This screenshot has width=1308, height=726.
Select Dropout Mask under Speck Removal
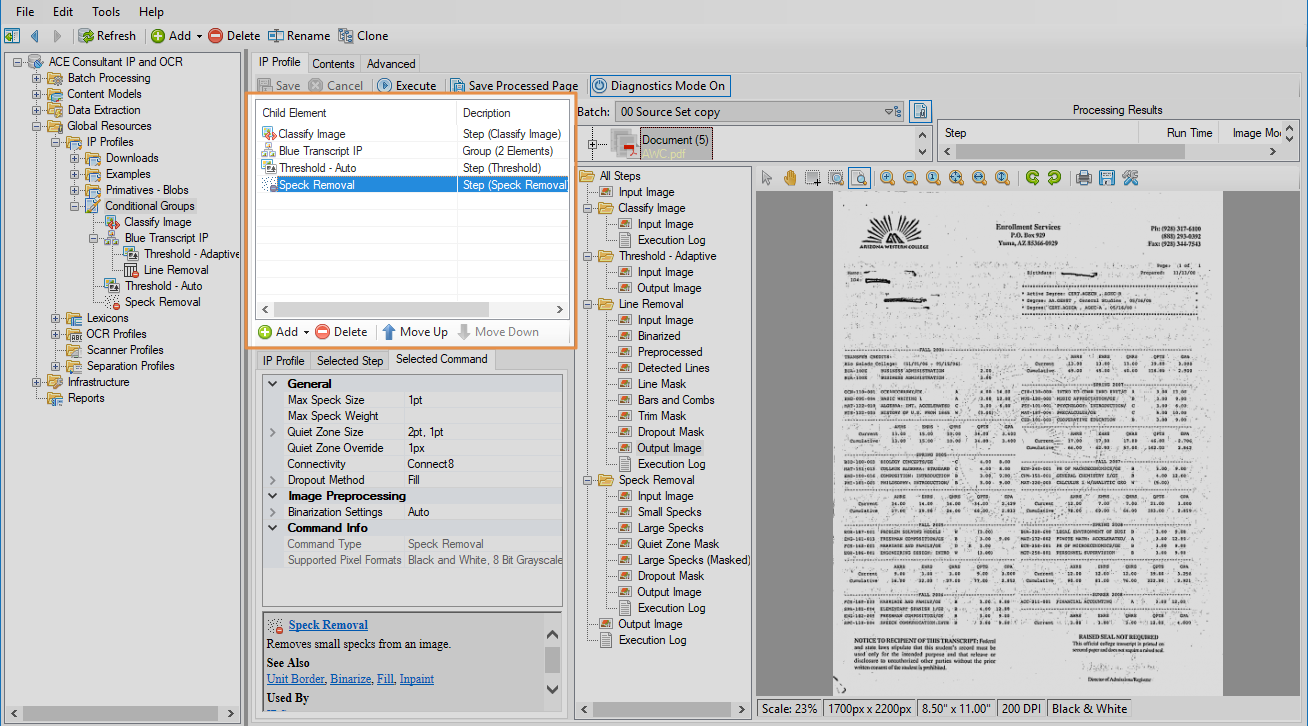670,576
